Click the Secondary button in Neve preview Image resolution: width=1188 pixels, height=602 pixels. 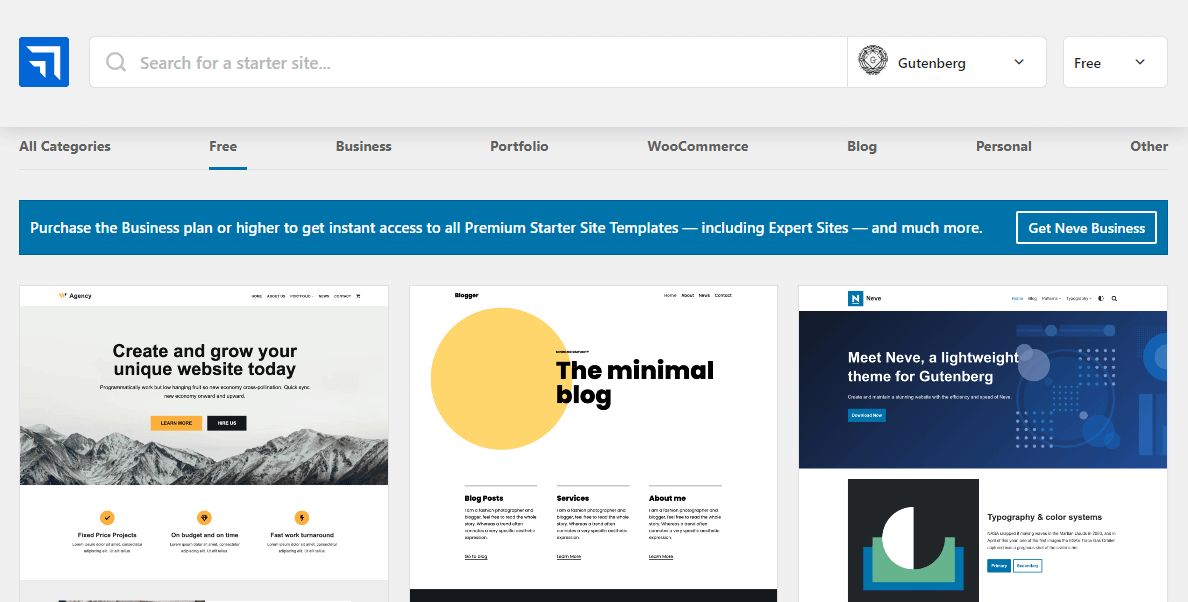click(1027, 566)
